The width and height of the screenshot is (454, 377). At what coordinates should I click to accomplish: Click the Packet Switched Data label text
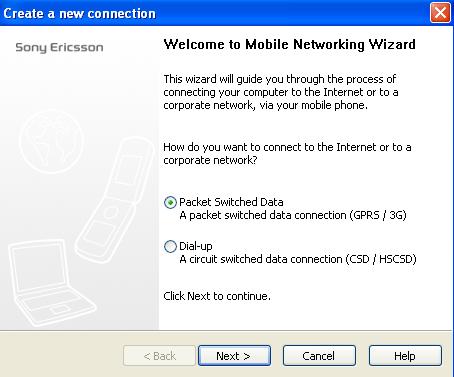tap(231, 202)
